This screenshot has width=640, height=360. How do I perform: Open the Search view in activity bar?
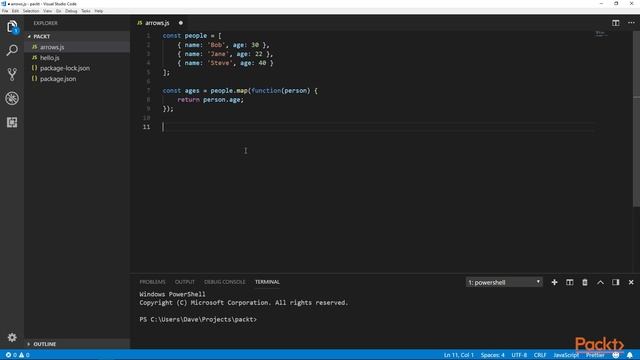click(x=12, y=50)
